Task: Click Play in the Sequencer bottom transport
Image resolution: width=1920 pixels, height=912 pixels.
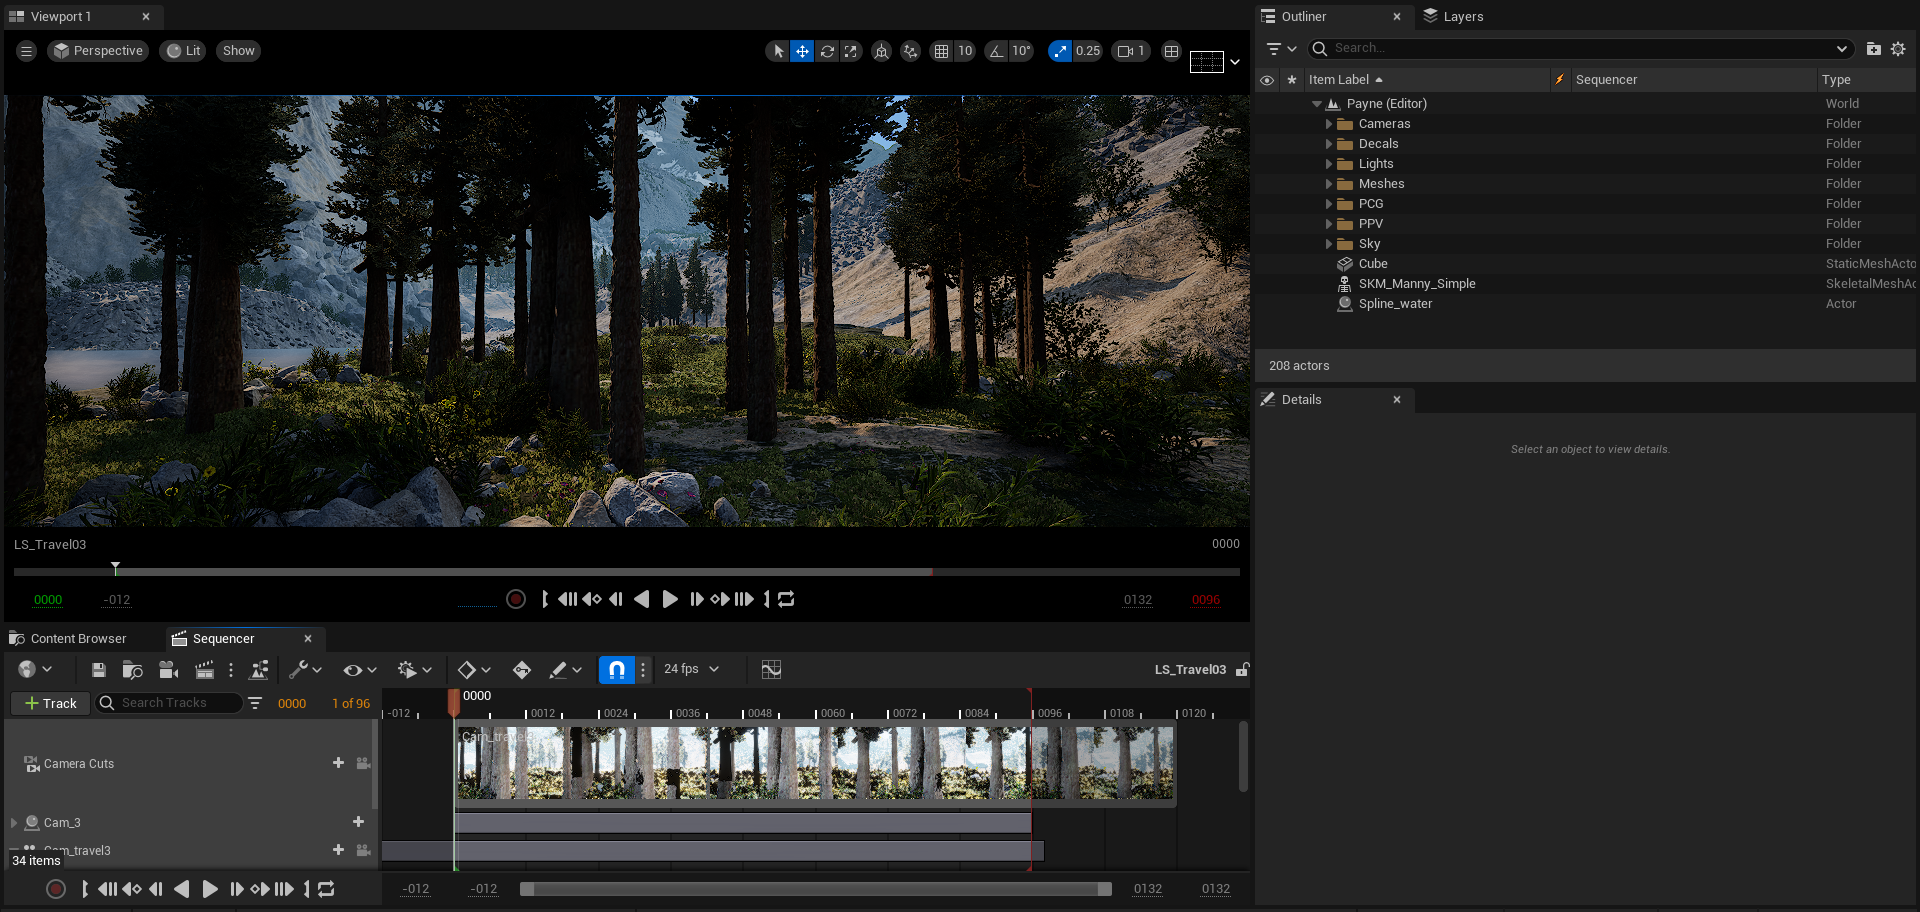Action: pos(210,889)
